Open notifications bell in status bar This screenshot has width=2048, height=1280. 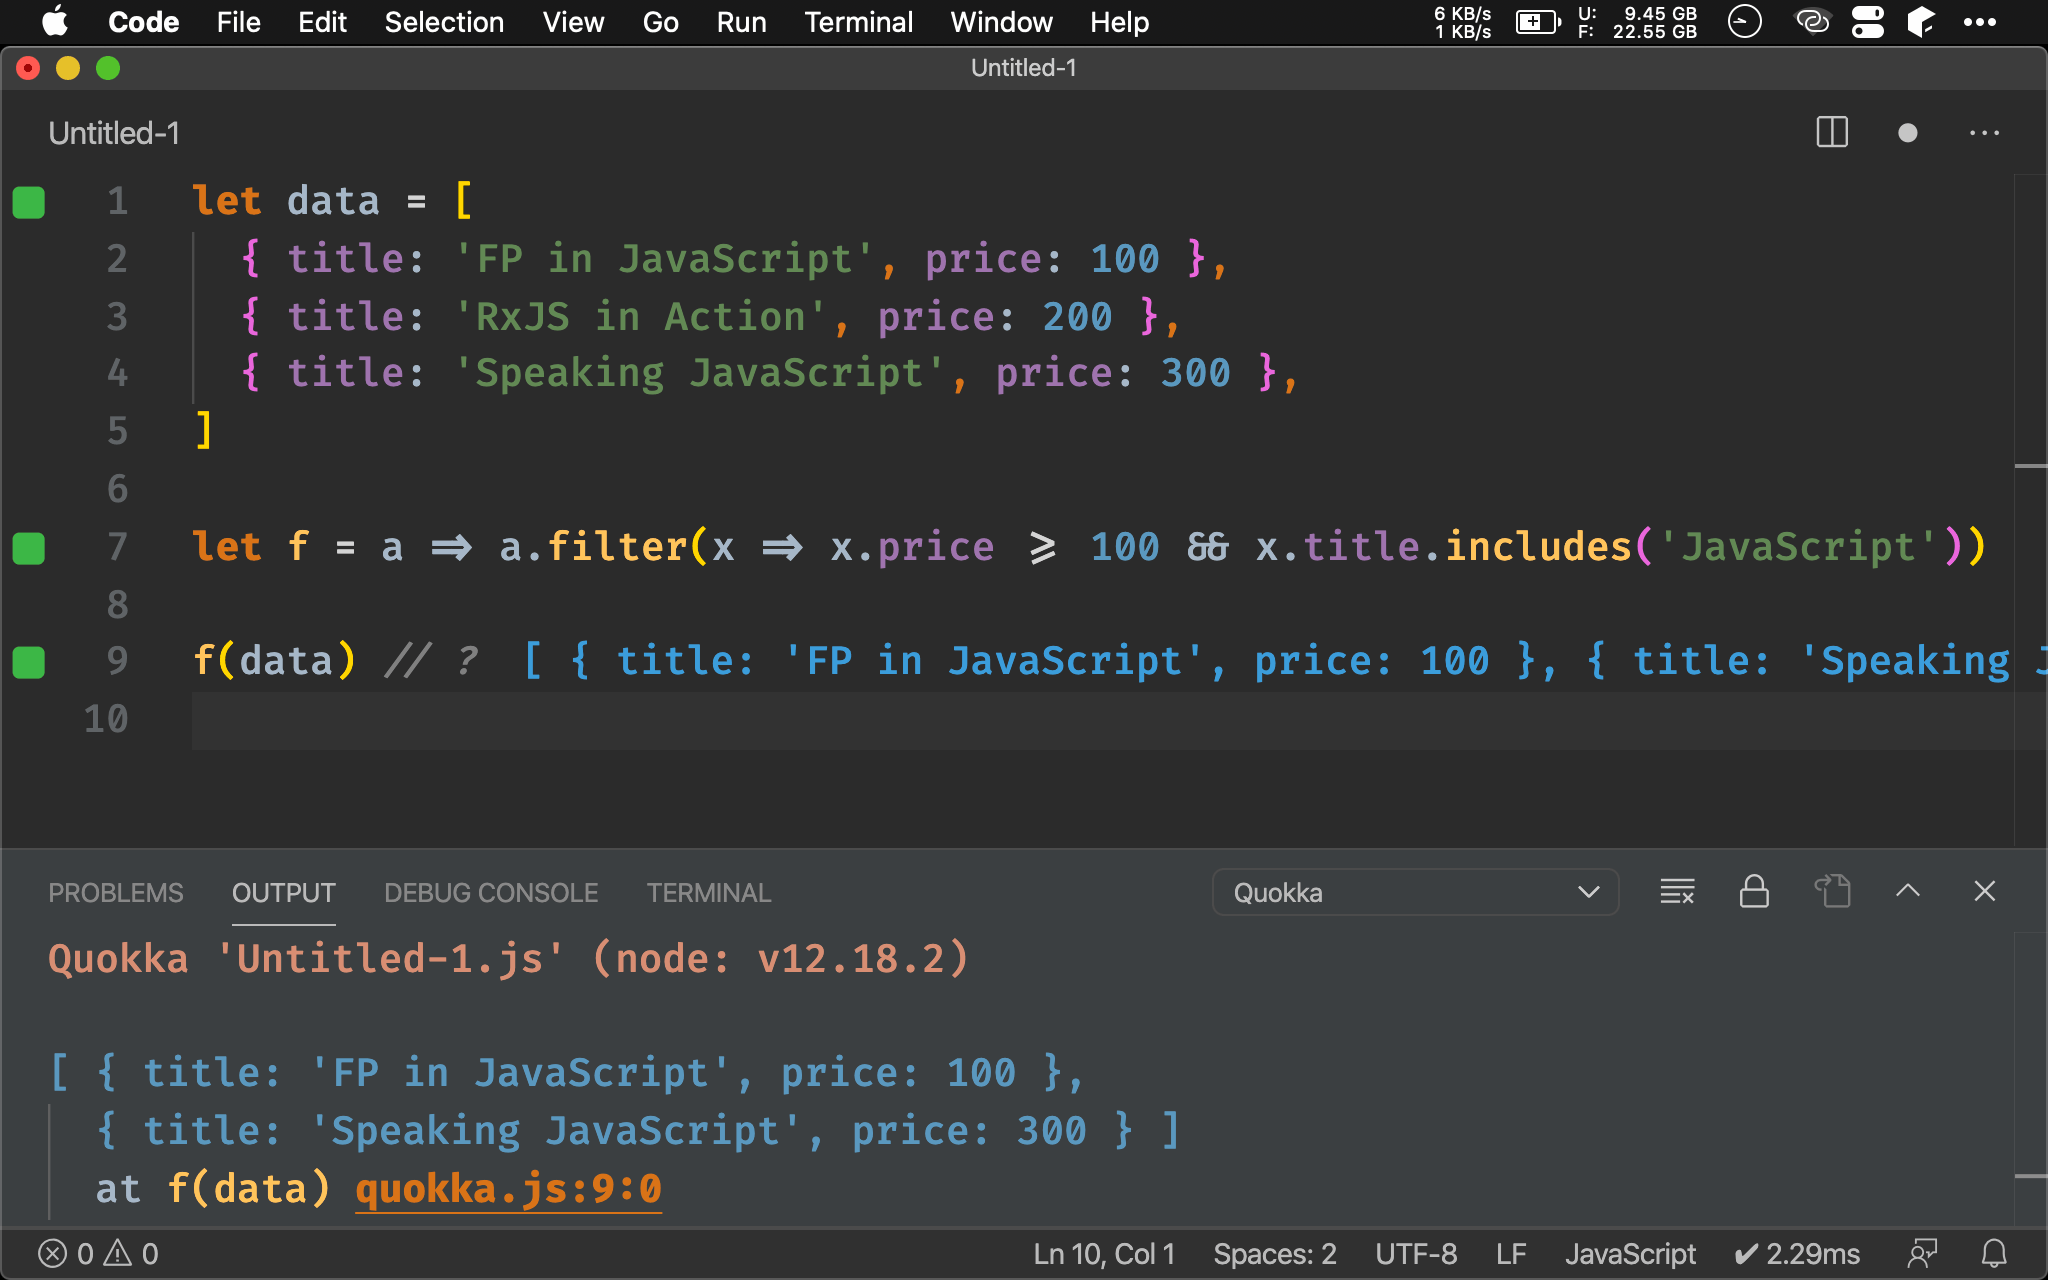click(x=1994, y=1254)
